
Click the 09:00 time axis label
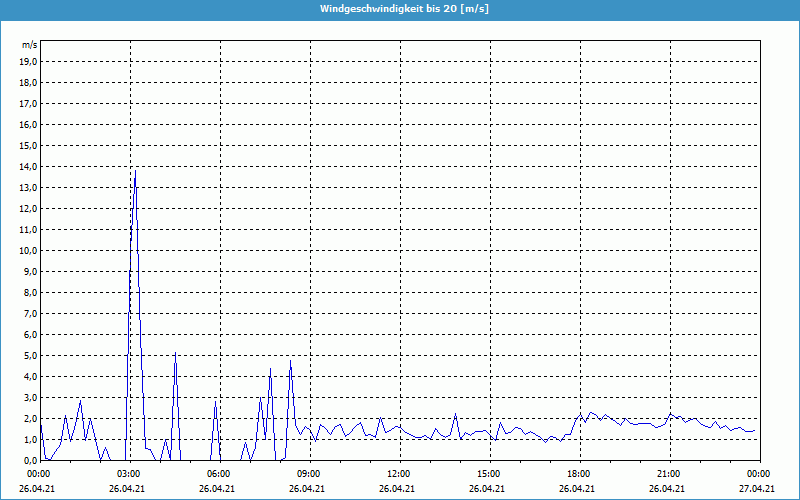[x=308, y=473]
